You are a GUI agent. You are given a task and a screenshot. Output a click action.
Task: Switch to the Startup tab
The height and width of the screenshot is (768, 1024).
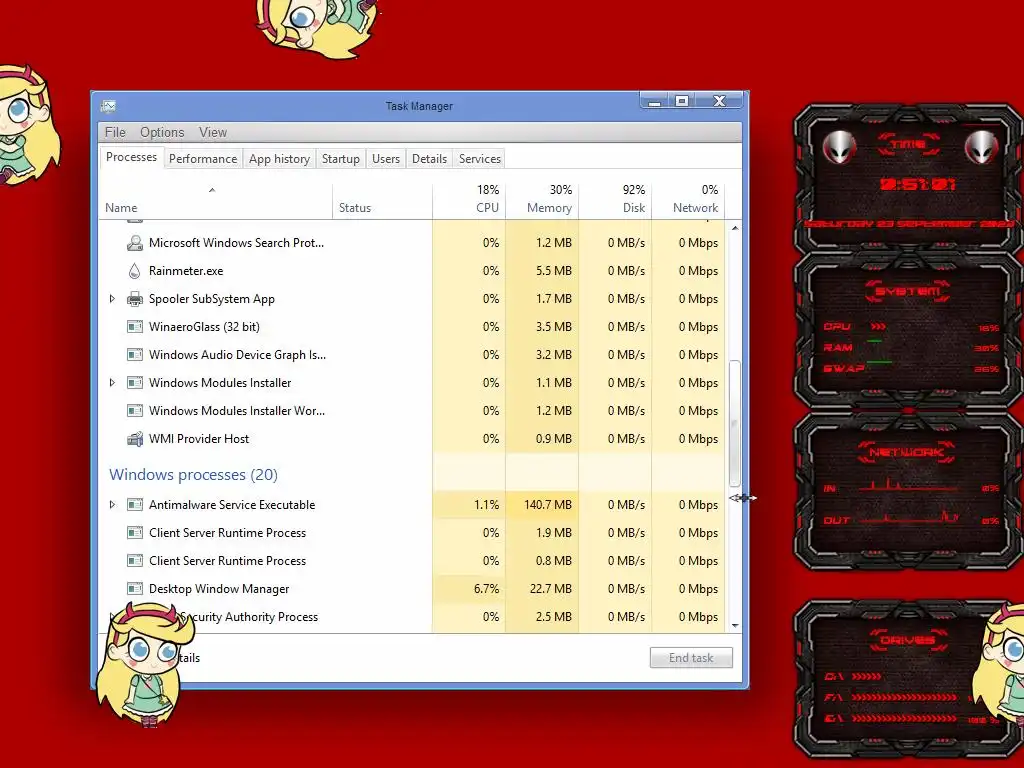pos(341,159)
